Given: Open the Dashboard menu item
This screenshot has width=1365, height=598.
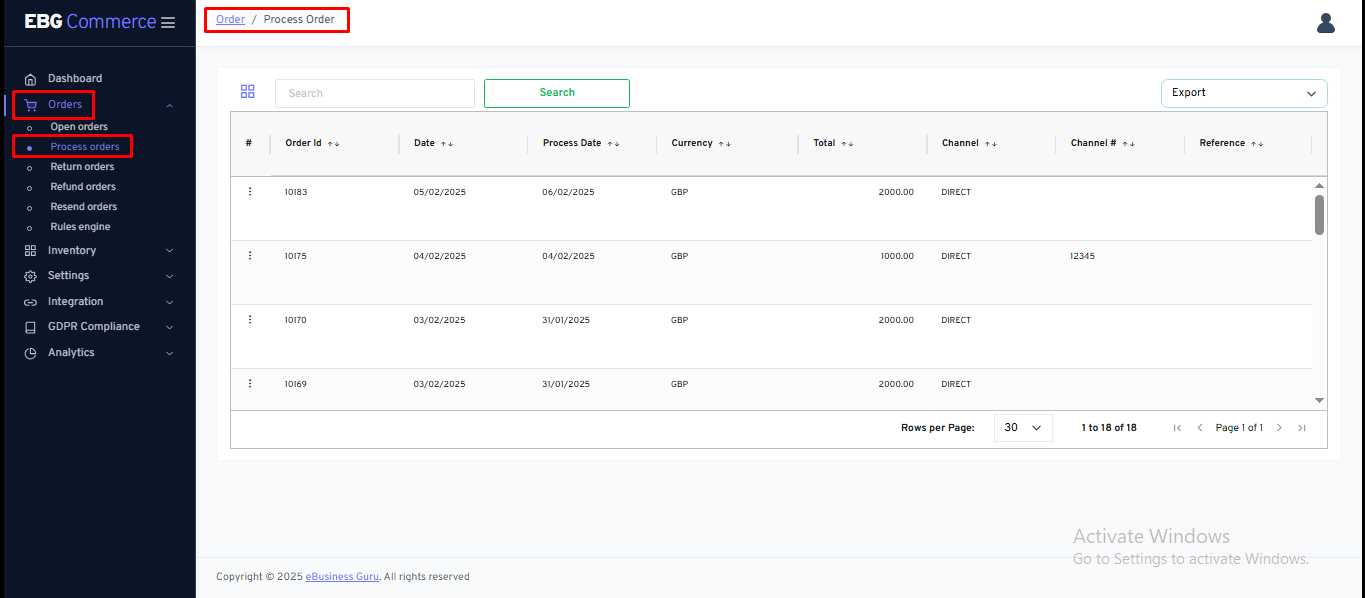Looking at the screenshot, I should point(75,79).
